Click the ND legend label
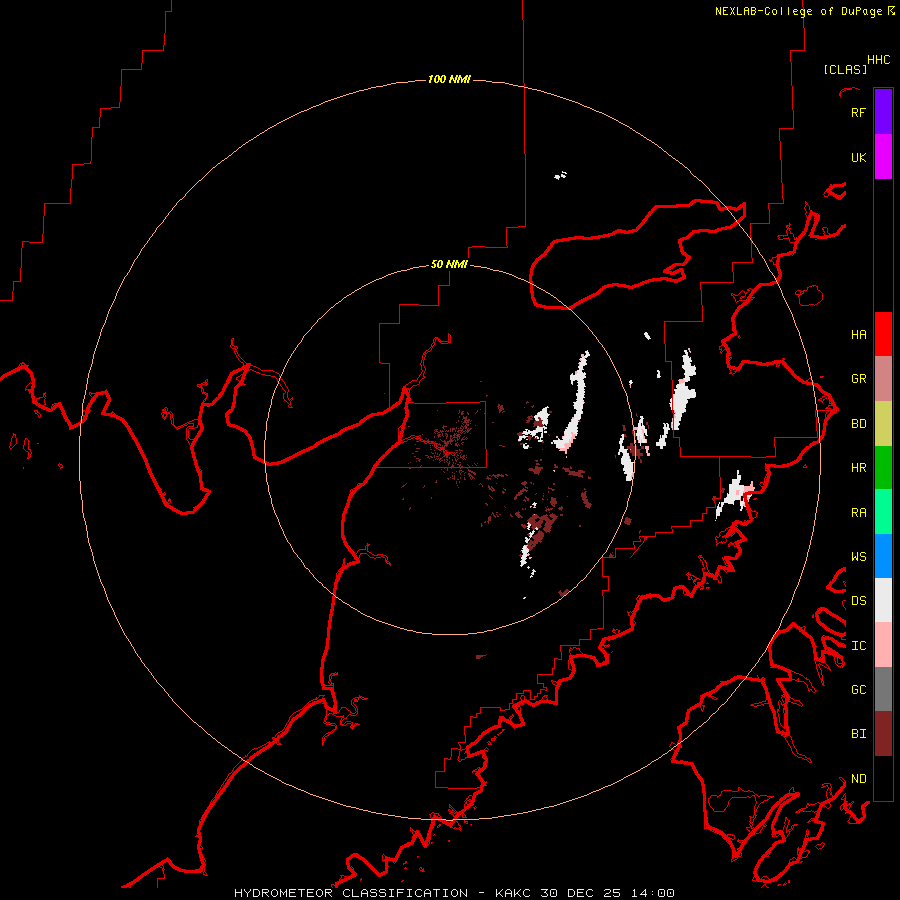Image resolution: width=900 pixels, height=900 pixels. click(x=858, y=779)
